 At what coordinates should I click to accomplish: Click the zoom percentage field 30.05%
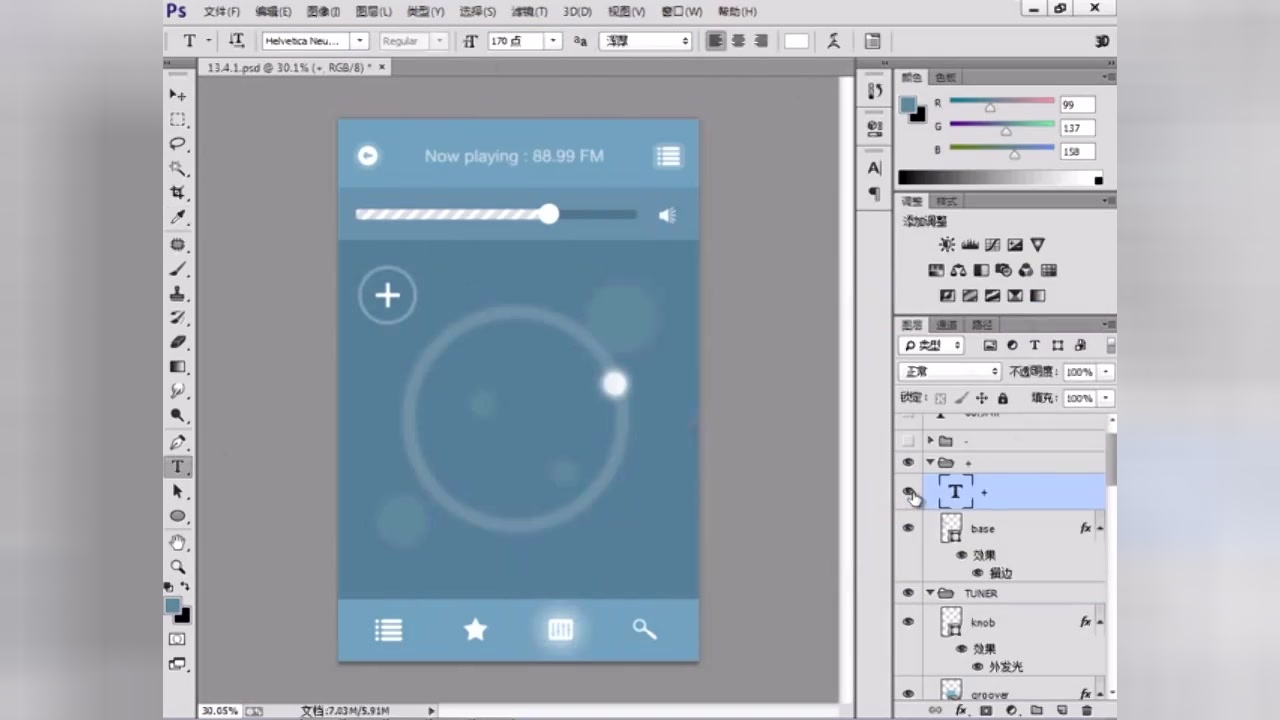[220, 711]
